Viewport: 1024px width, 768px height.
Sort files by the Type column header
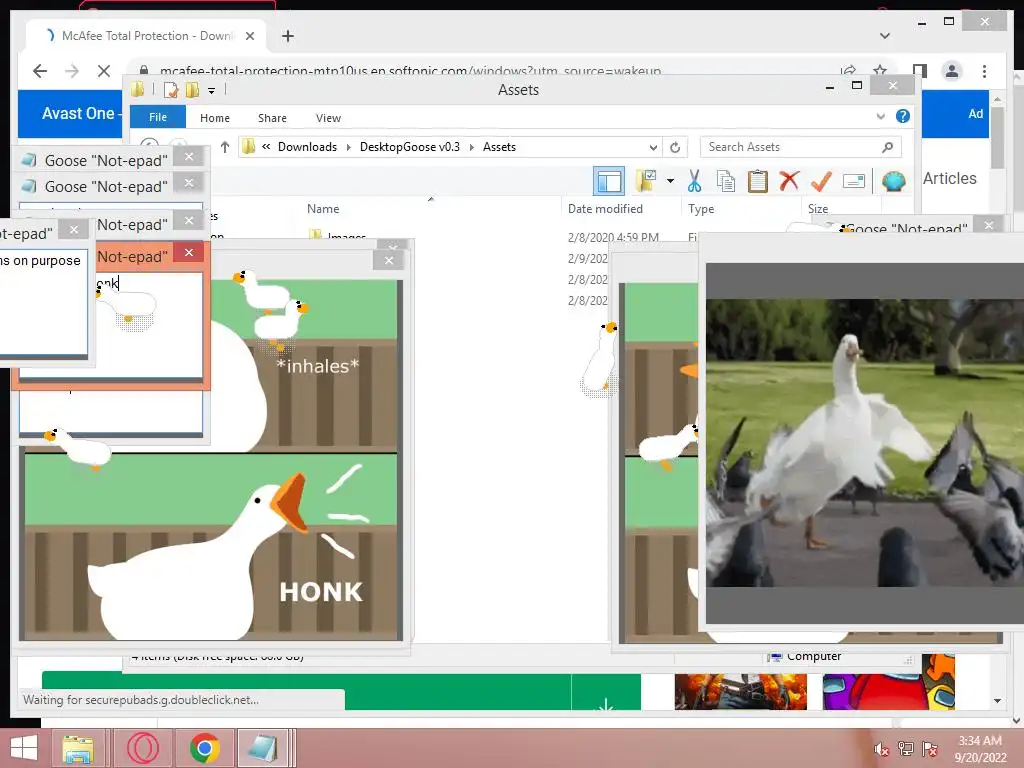pyautogui.click(x=701, y=208)
